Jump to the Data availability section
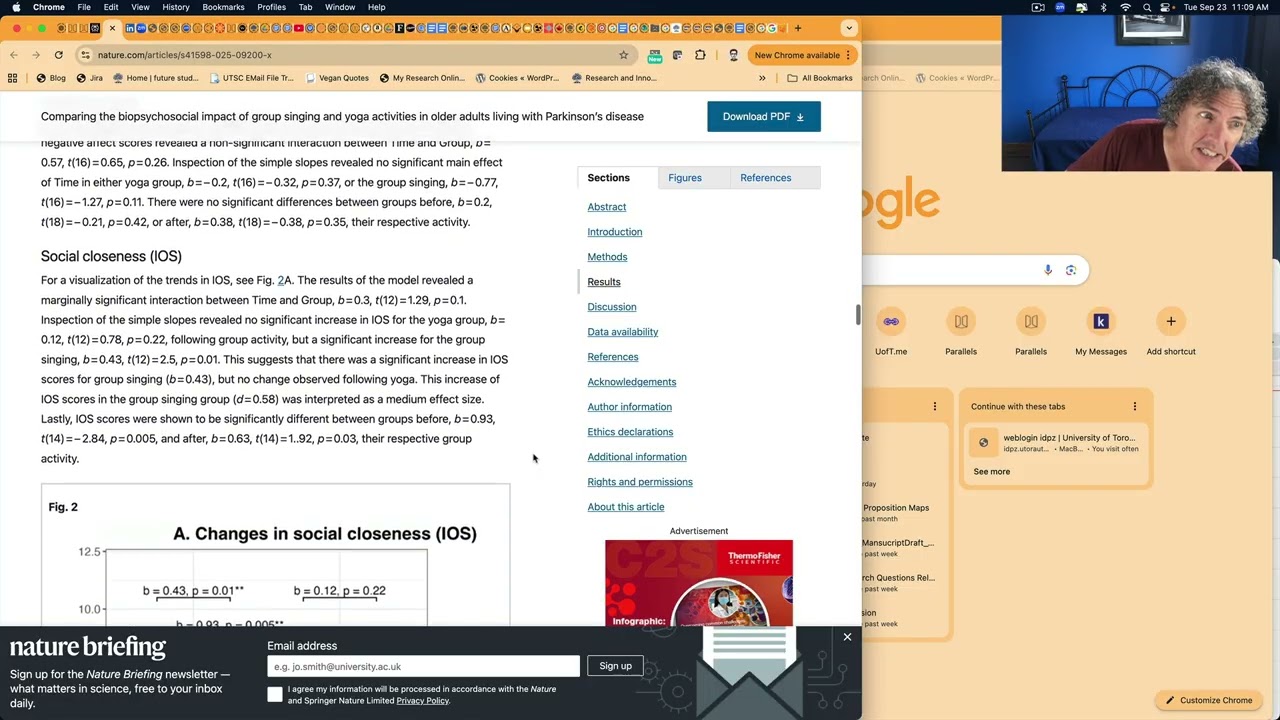The image size is (1280, 720). pos(623,332)
